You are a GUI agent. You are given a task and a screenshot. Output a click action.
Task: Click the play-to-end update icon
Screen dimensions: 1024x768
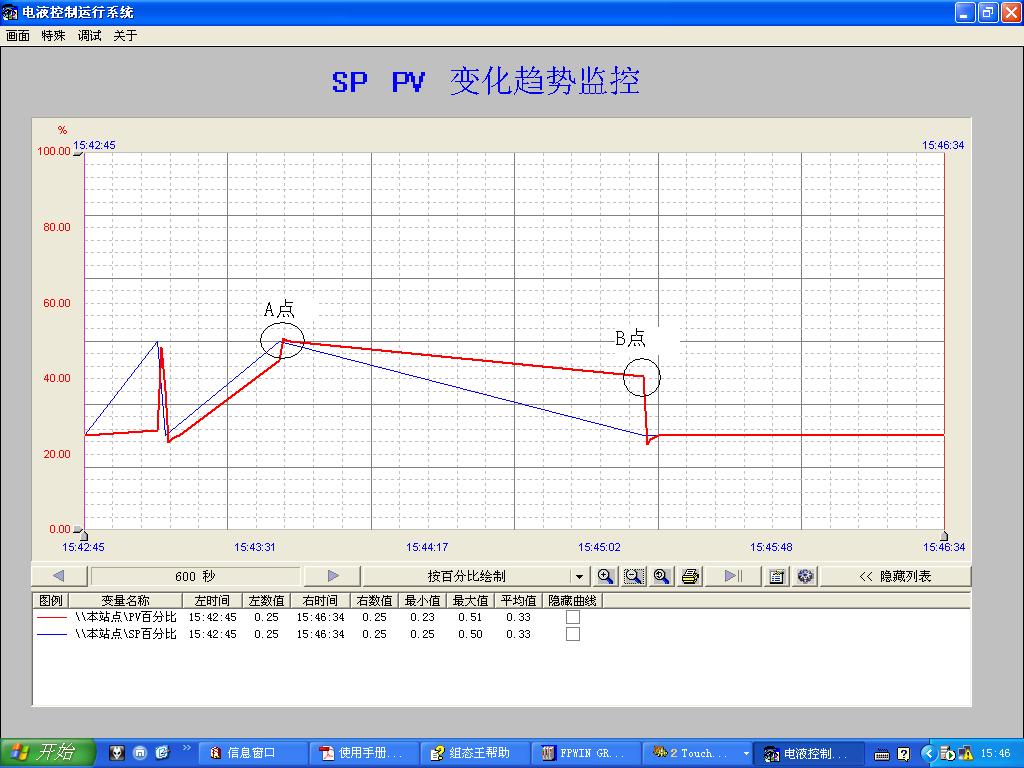733,576
